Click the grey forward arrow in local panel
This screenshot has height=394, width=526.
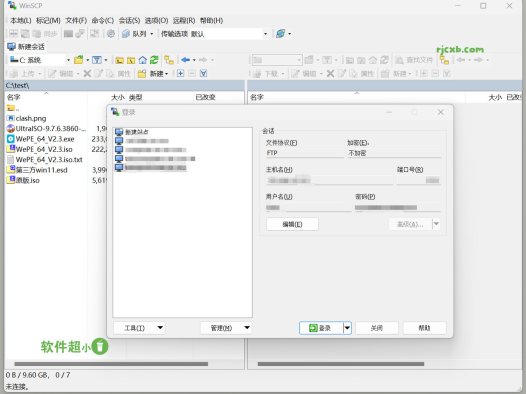(203, 60)
